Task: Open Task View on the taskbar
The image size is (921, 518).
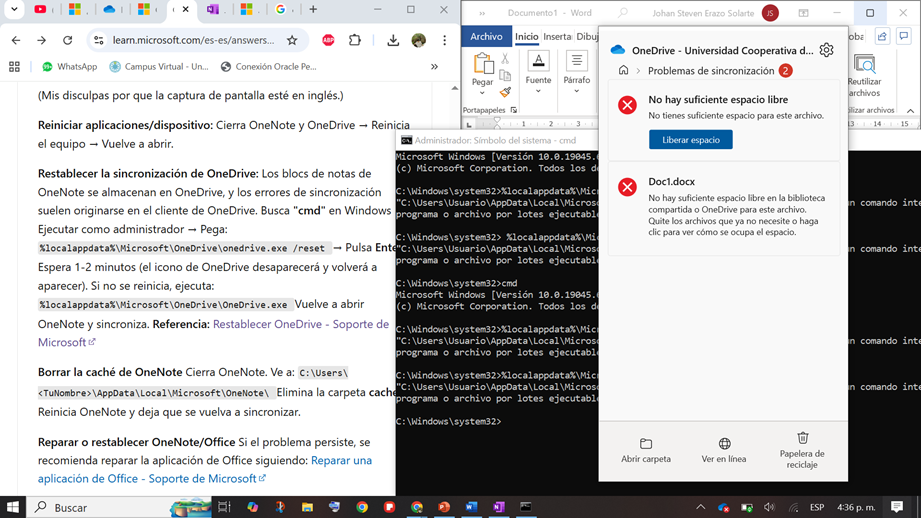Action: click(x=224, y=507)
